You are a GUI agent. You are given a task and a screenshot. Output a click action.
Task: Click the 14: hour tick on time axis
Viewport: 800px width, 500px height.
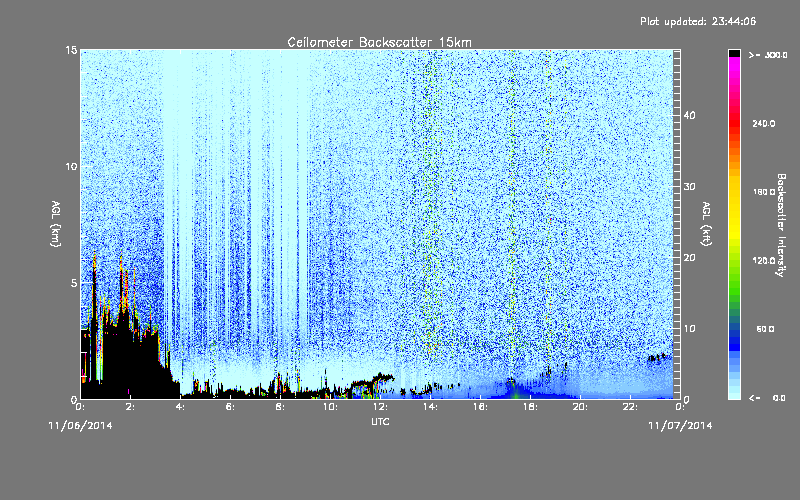430,407
